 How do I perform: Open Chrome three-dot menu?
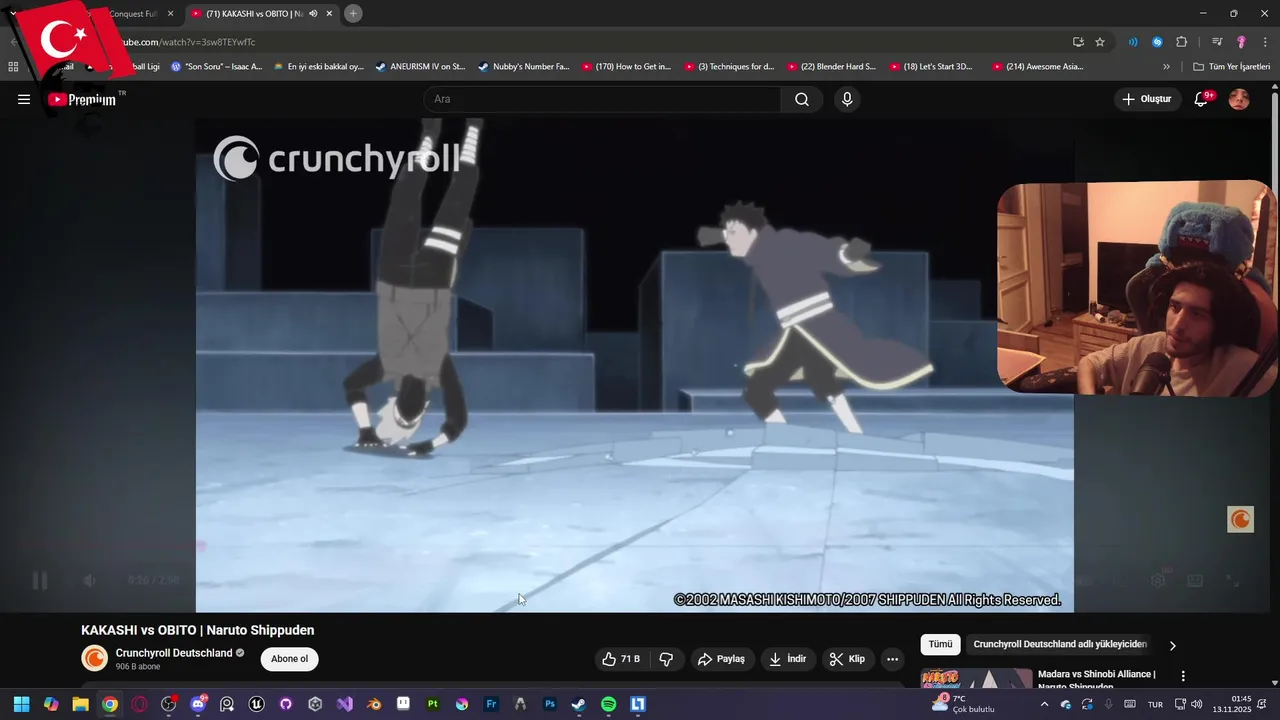coord(1266,42)
